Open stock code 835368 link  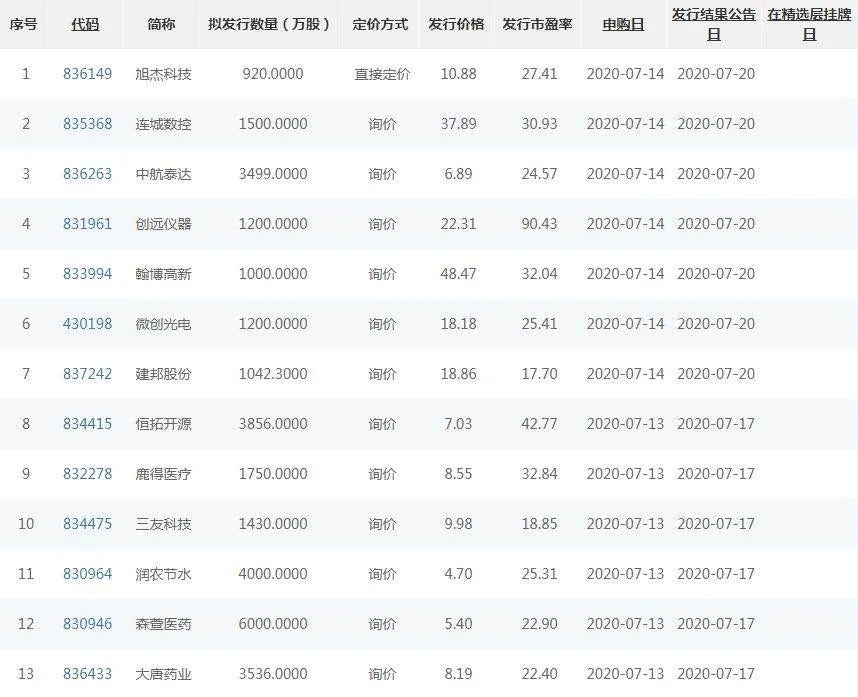[87, 124]
